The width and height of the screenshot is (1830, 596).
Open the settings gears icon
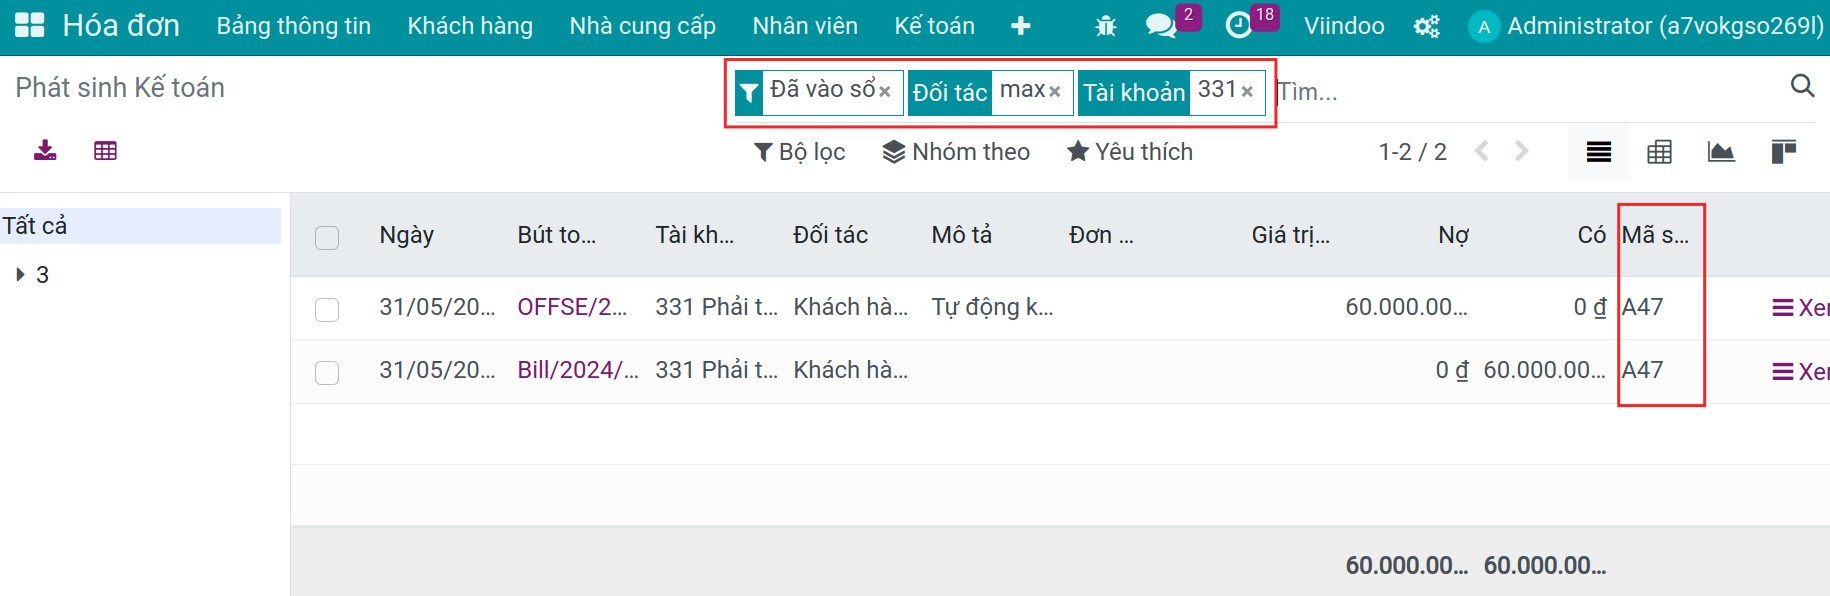point(1427,26)
